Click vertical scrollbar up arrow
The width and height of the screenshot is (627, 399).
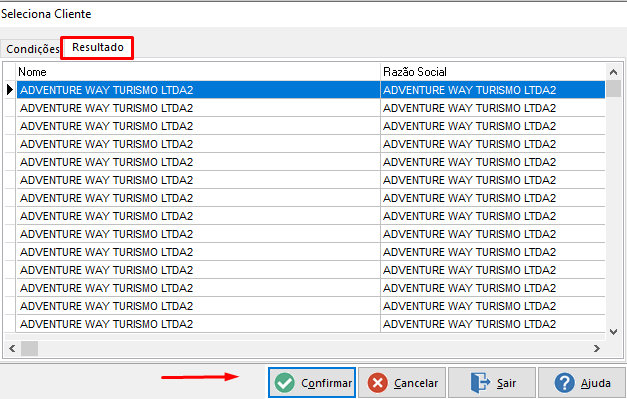coord(613,72)
